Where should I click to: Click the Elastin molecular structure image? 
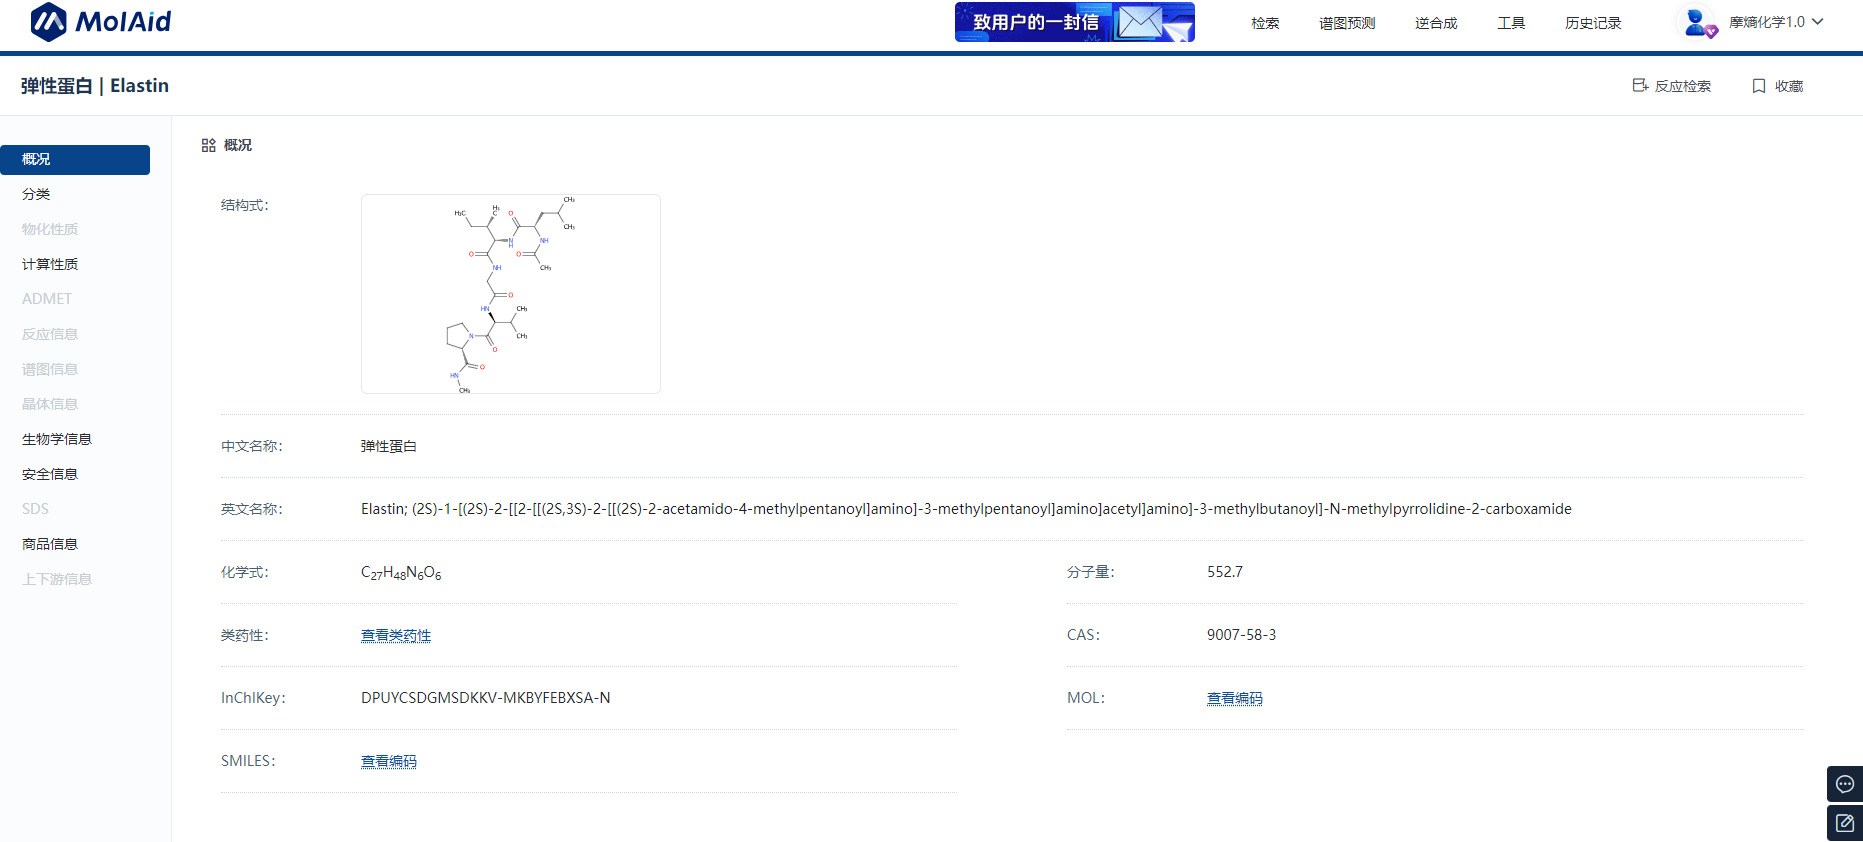point(510,294)
